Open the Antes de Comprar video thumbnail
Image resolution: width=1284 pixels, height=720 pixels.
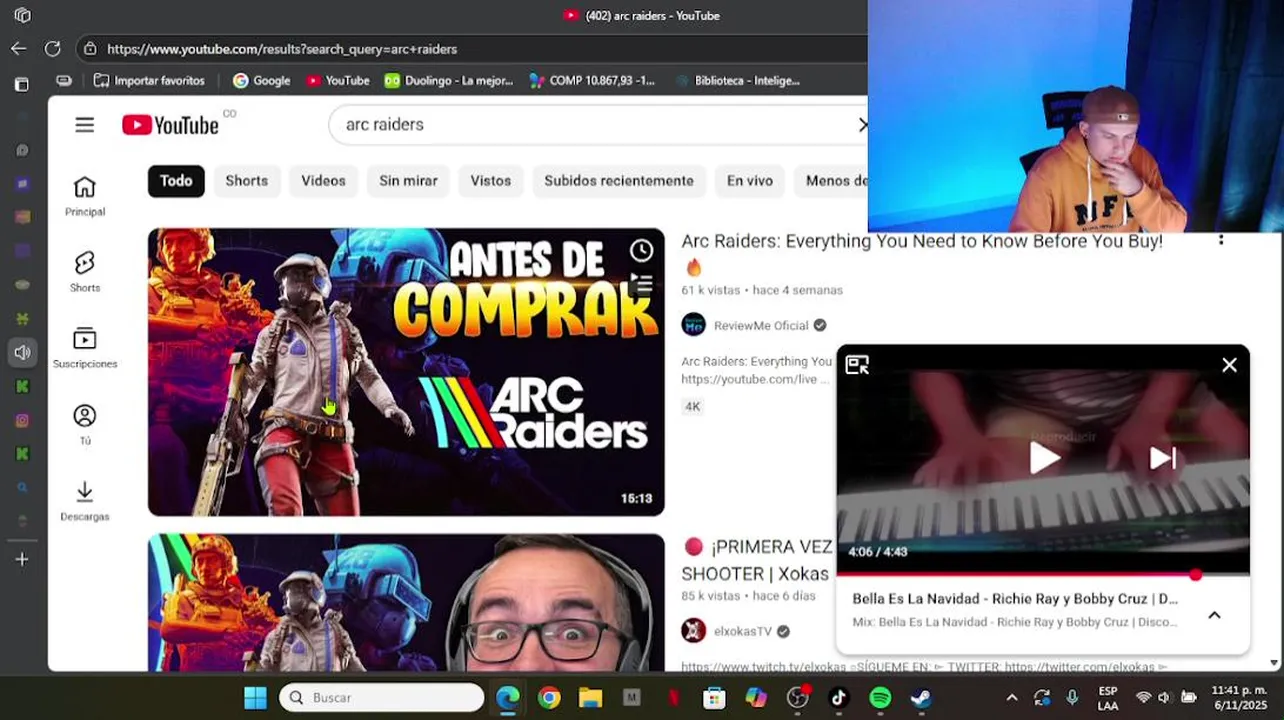pyautogui.click(x=406, y=372)
